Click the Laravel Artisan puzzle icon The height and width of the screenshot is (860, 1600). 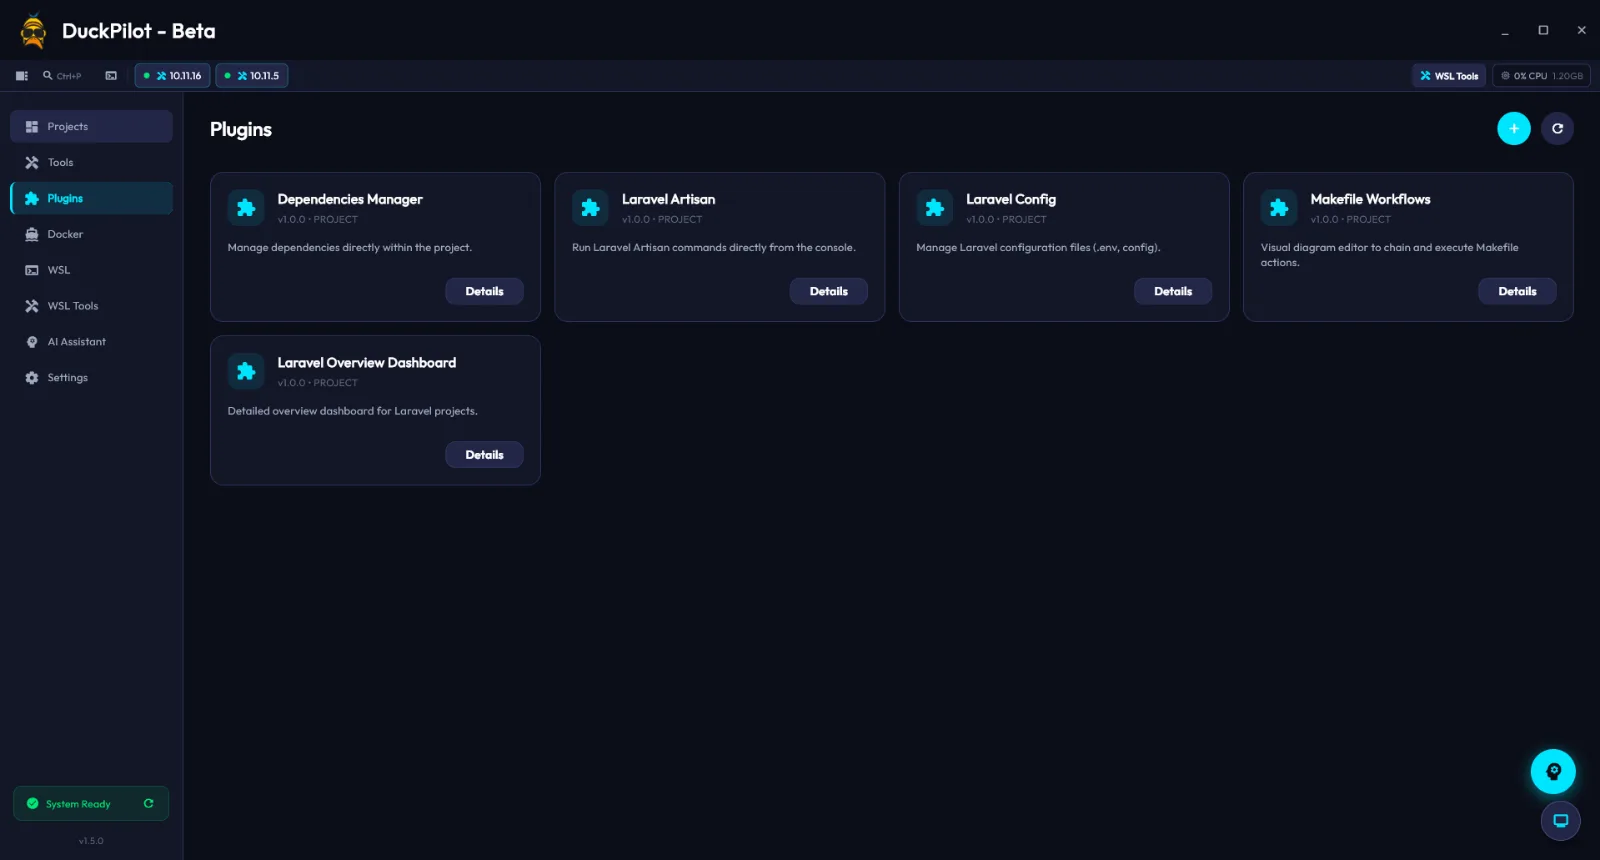[x=590, y=208]
